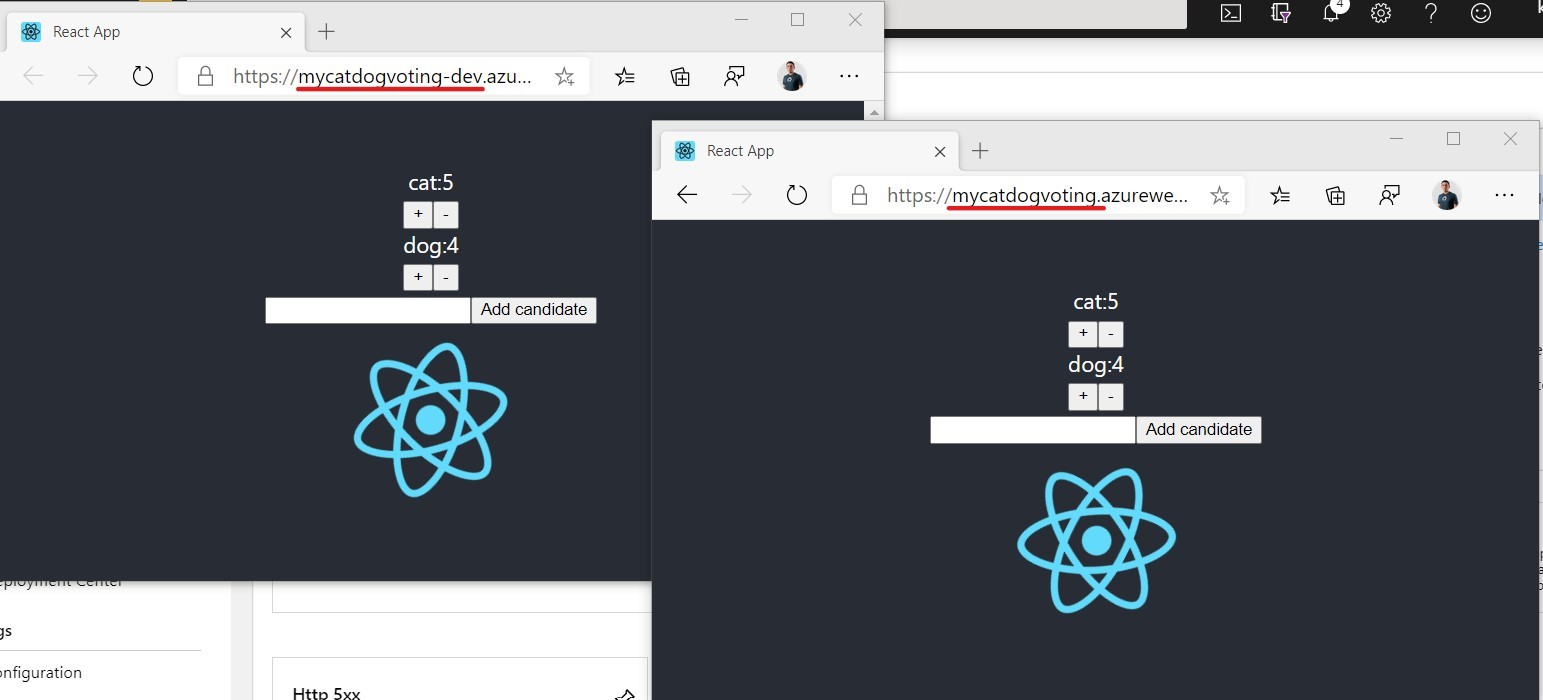
Task: Increase dog votes in dev window
Action: (417, 277)
